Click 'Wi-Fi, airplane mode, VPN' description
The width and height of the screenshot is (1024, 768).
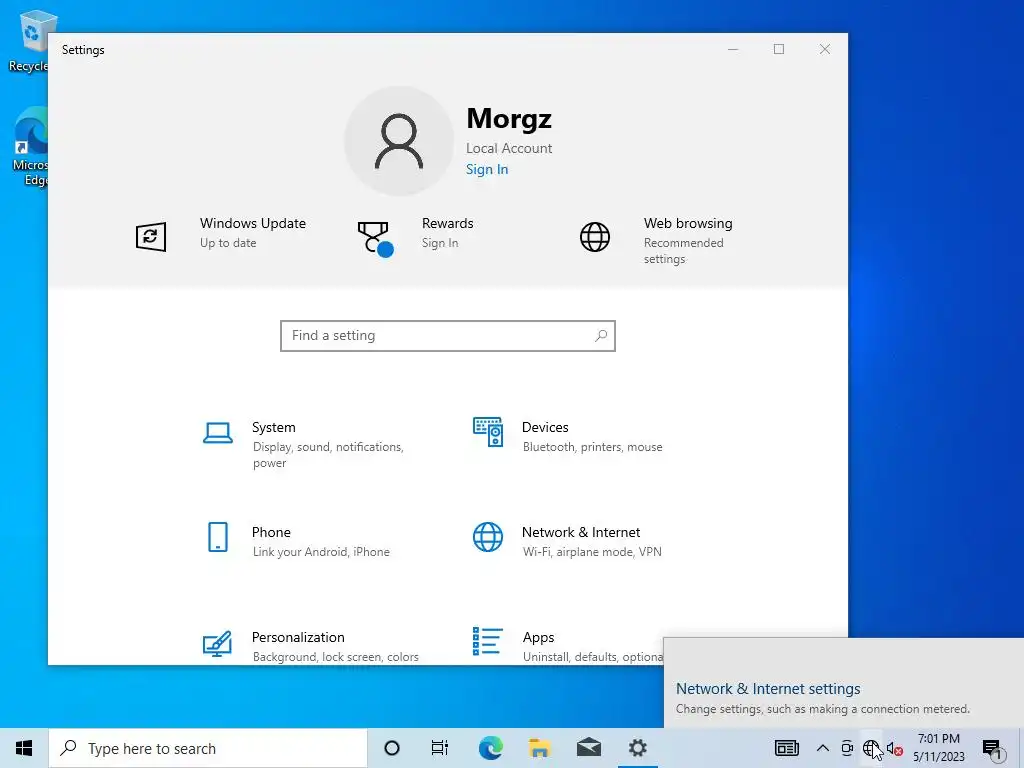click(x=592, y=552)
